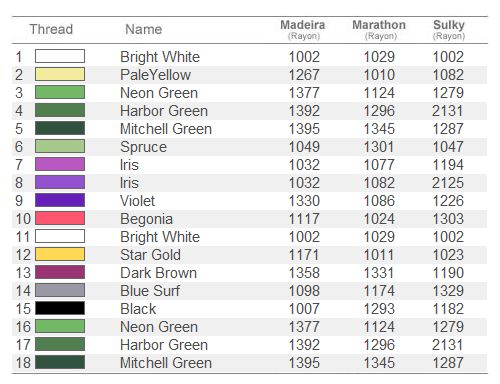This screenshot has width=500, height=384.
Task: Select the Mitchell Green name in row 5
Action: tap(166, 129)
